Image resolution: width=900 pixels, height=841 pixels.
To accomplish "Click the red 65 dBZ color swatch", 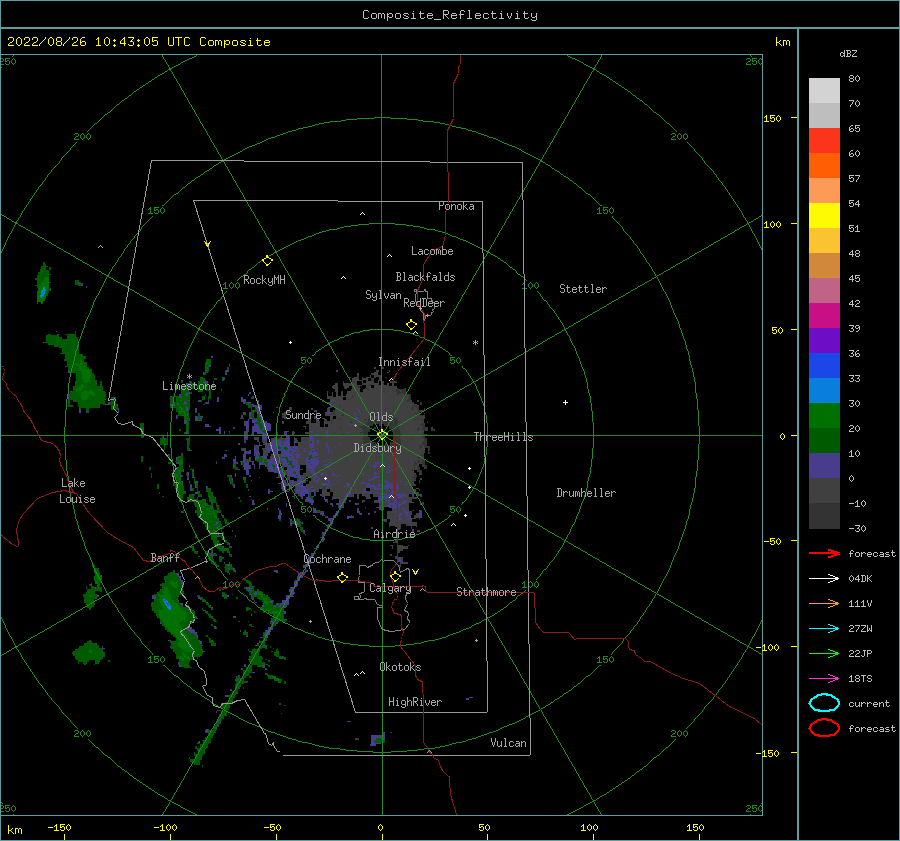I will pos(824,140).
